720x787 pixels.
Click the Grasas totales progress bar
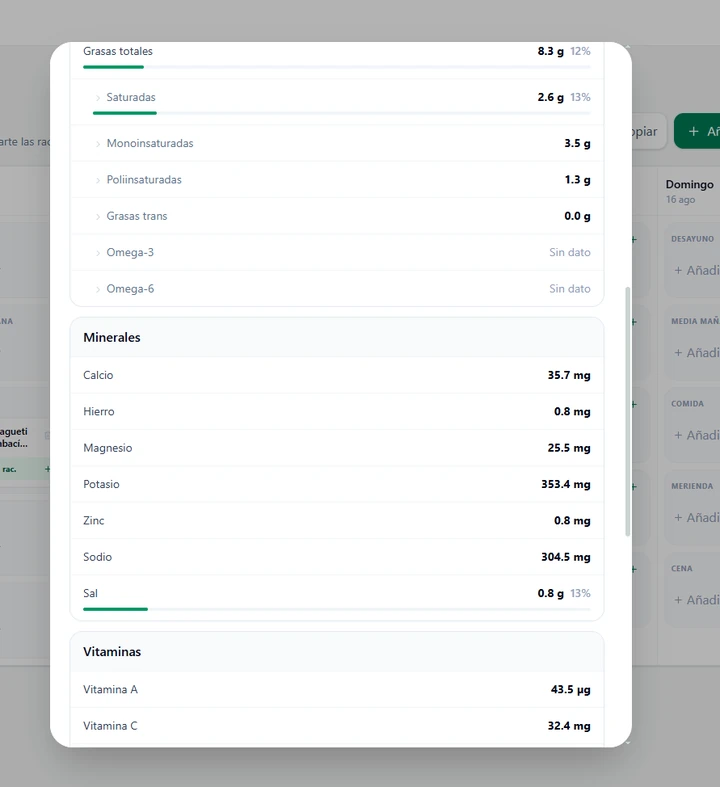pyautogui.click(x=337, y=67)
